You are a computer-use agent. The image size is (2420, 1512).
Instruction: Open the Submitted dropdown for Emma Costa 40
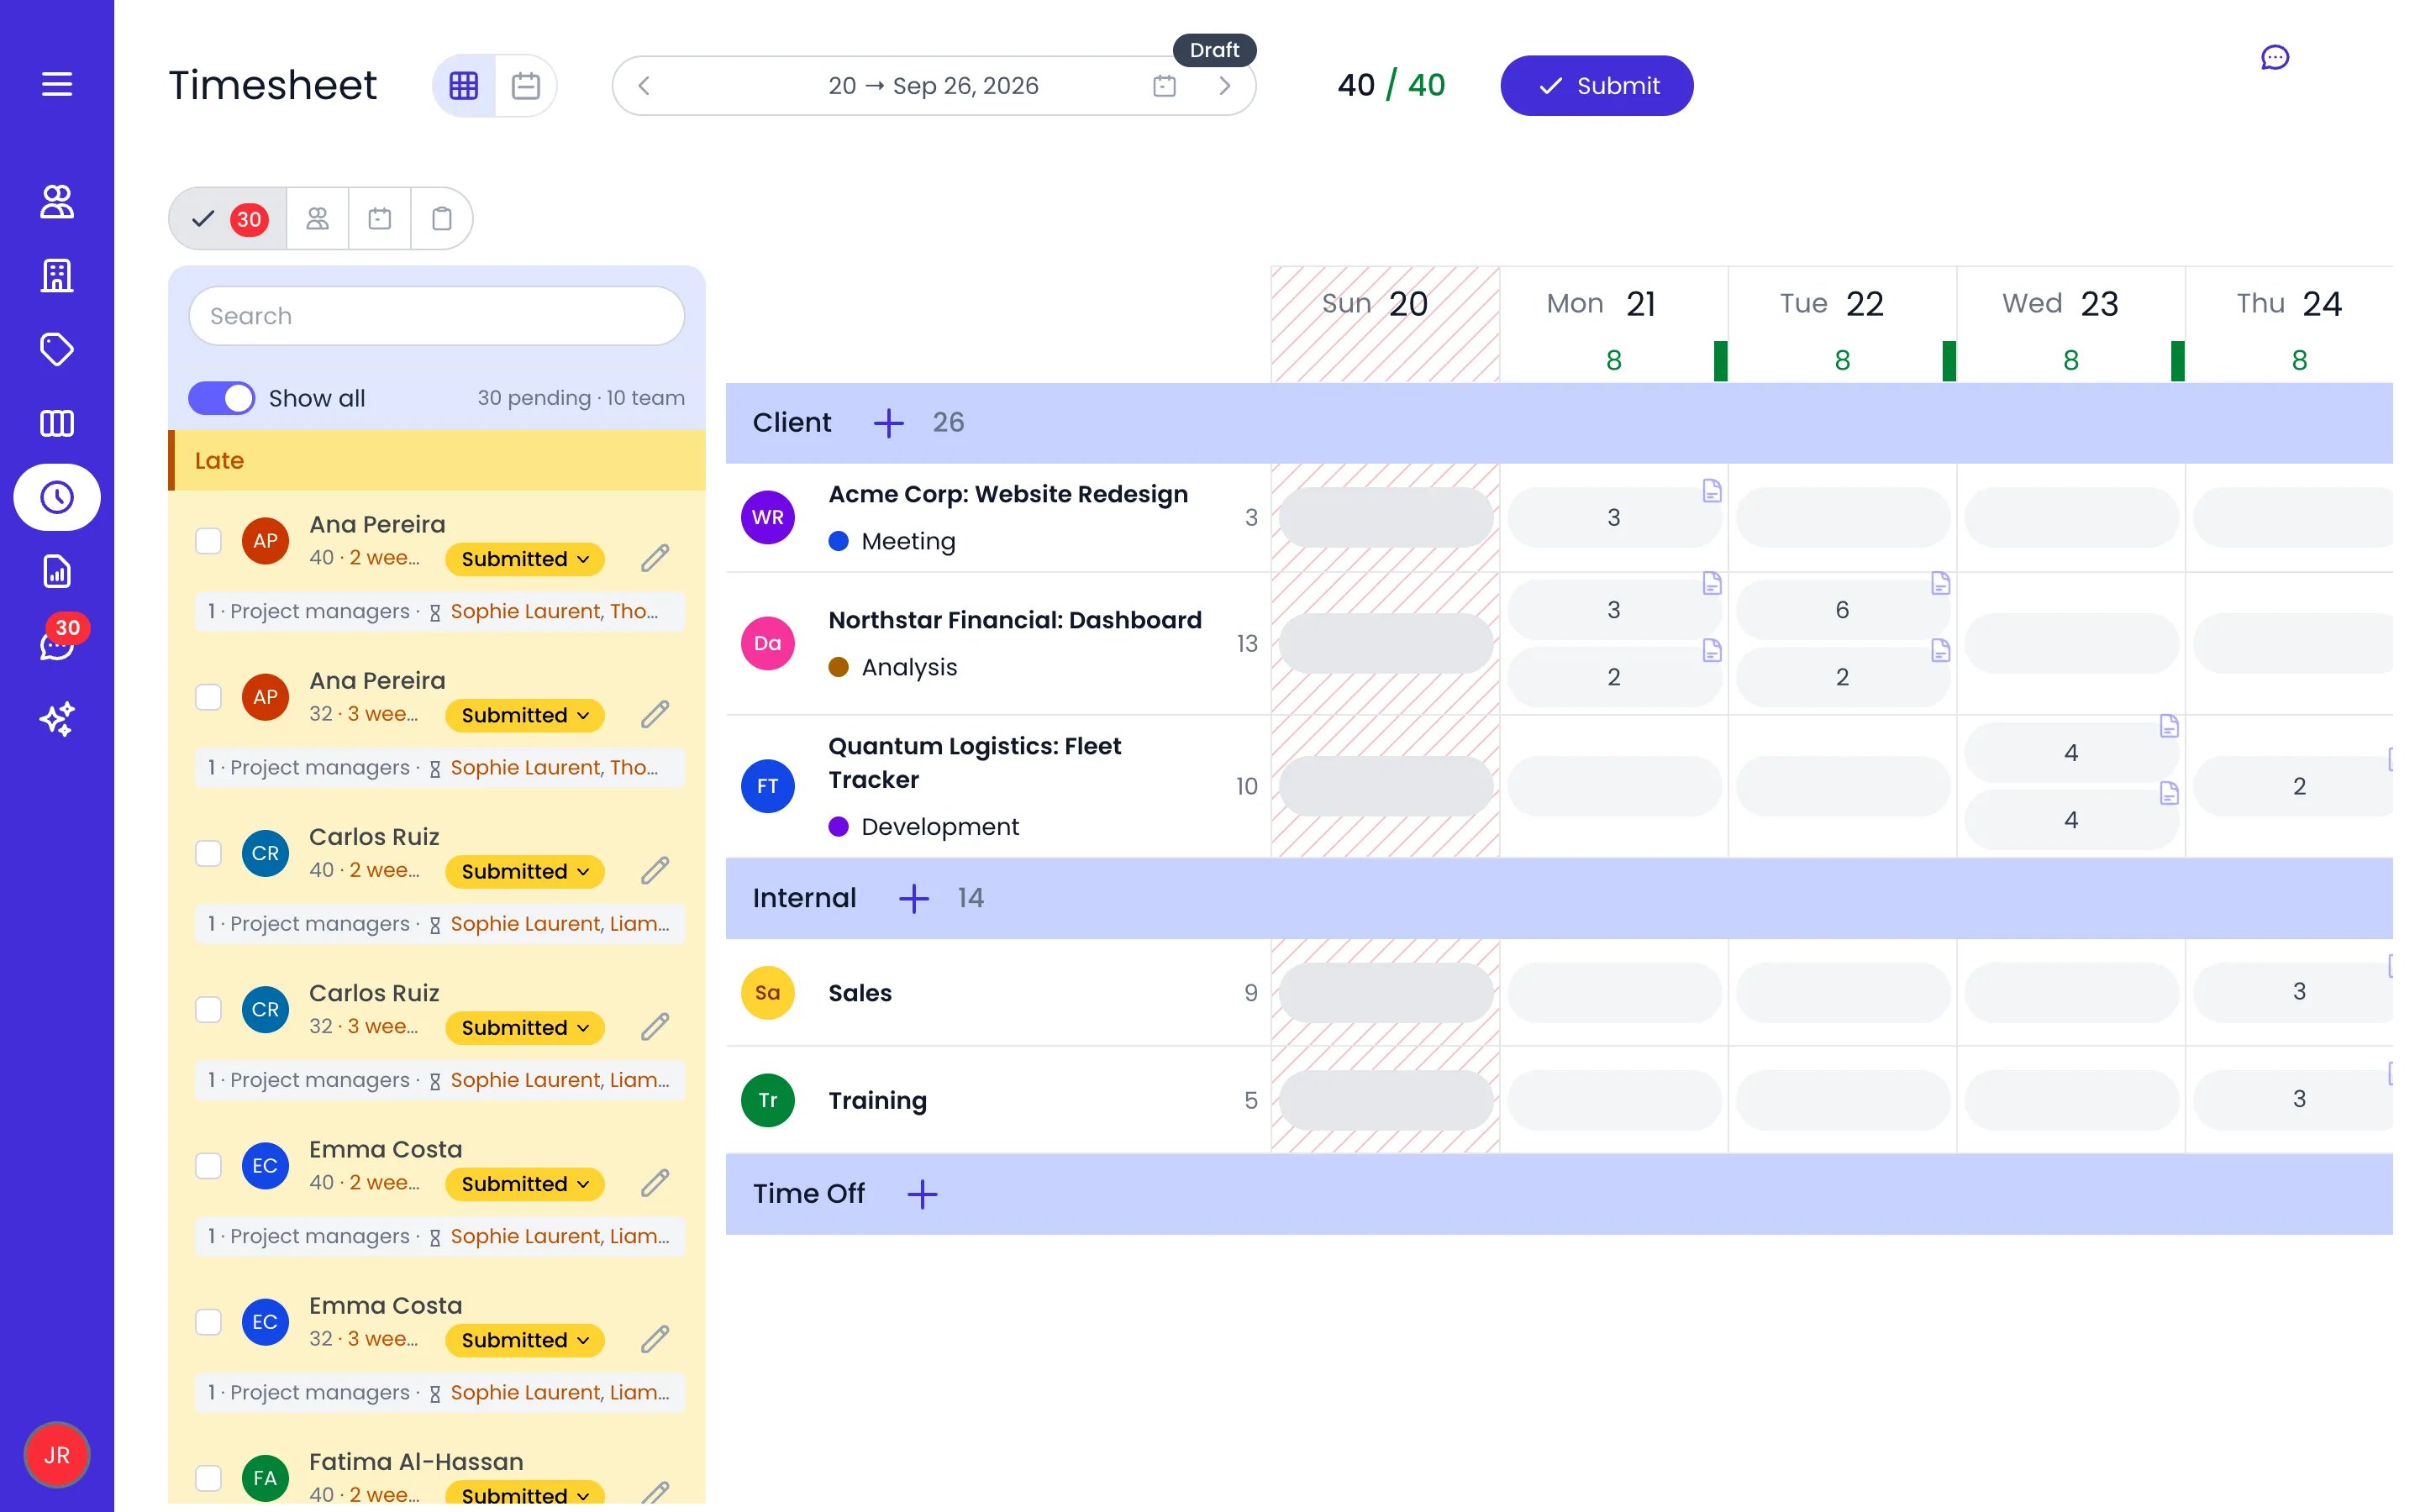(x=525, y=1184)
